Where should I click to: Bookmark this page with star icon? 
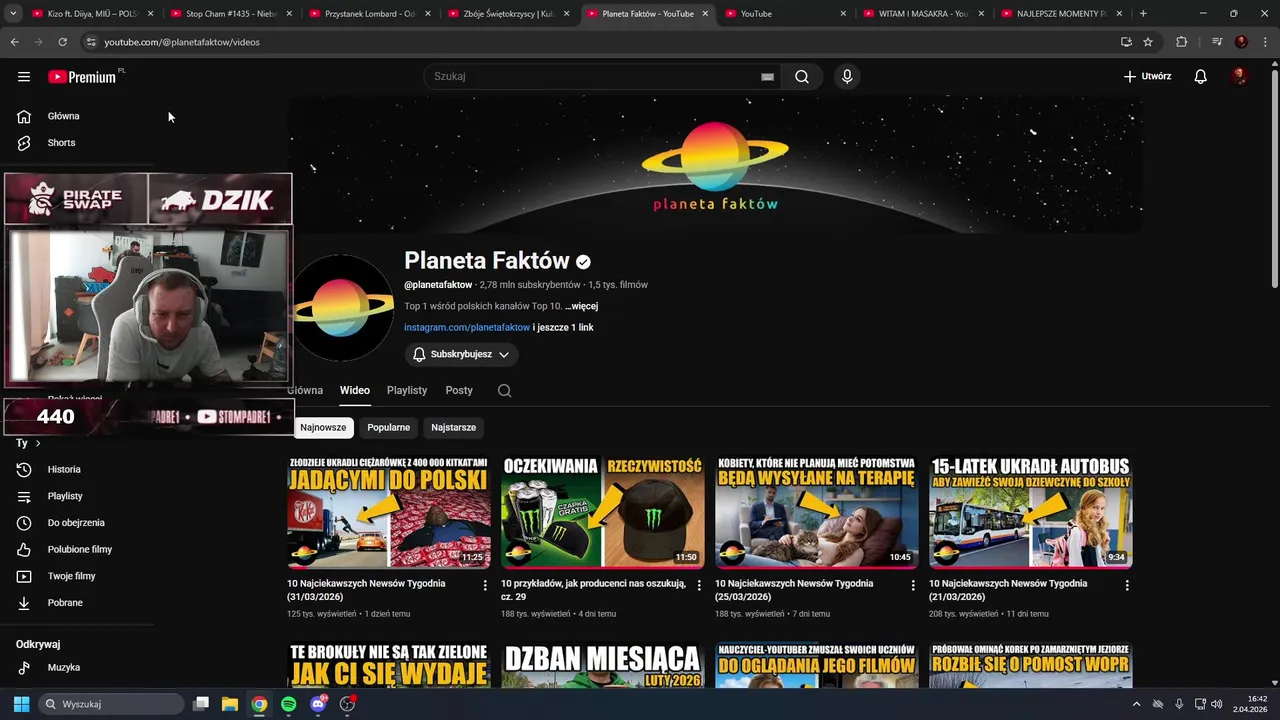pyautogui.click(x=1148, y=42)
